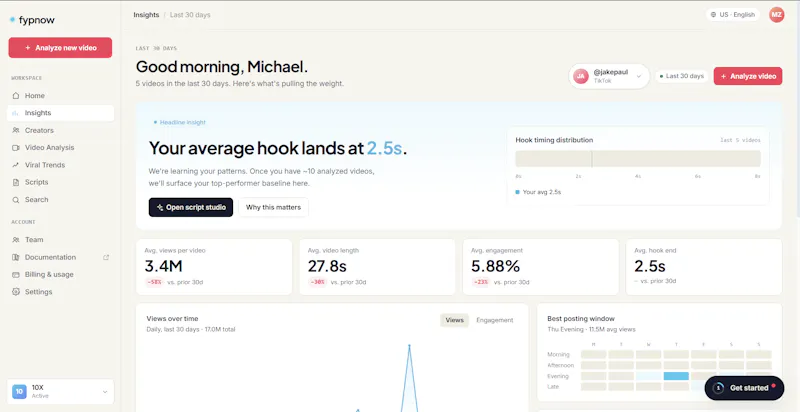This screenshot has width=800, height=412.
Task: Click the Scripts document icon
Action: coord(16,183)
